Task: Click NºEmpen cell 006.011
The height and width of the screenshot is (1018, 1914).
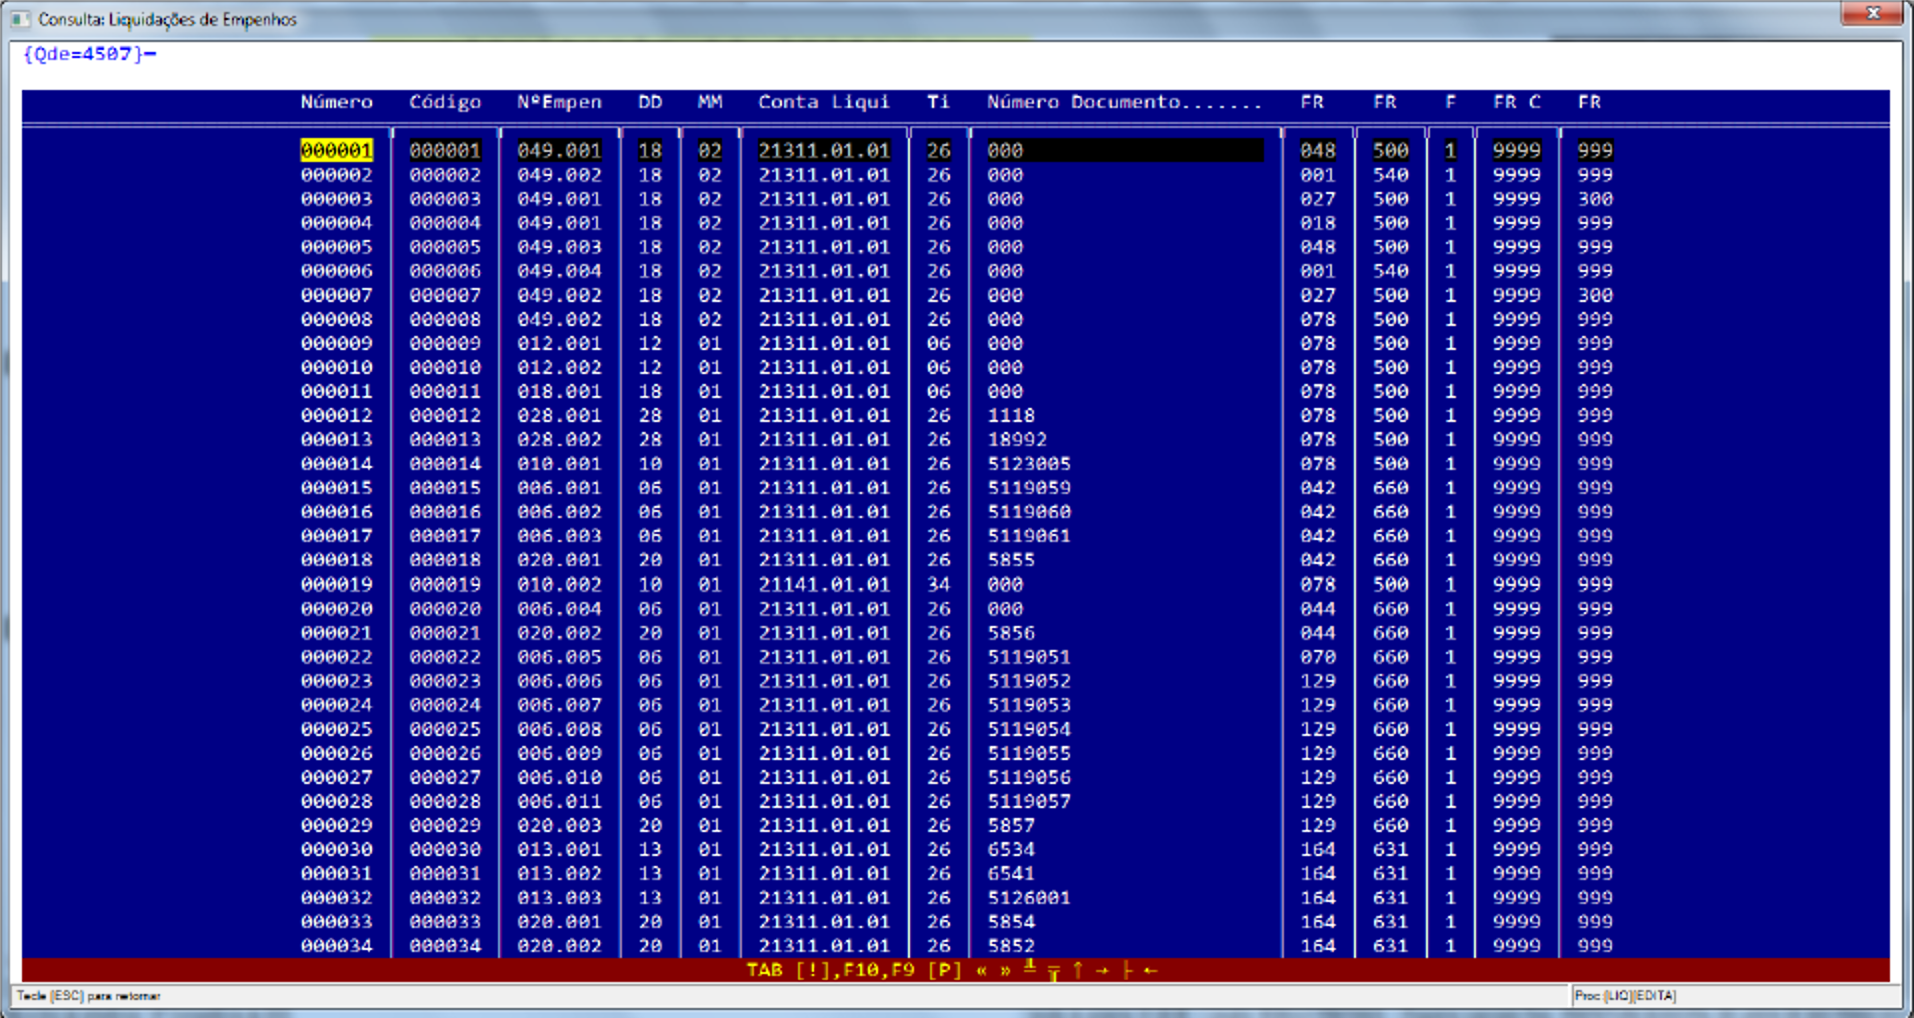Action: point(559,801)
